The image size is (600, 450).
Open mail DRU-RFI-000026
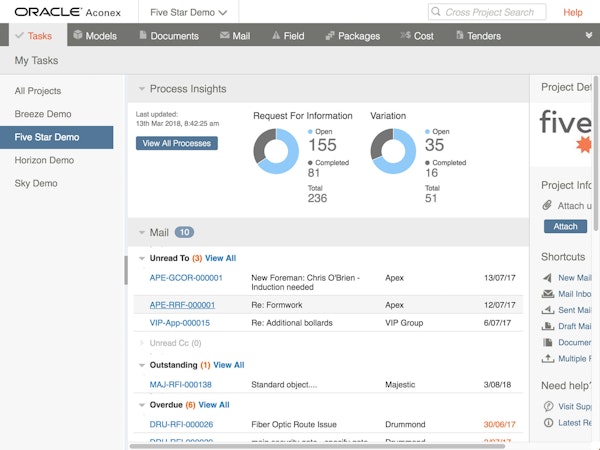click(x=181, y=424)
